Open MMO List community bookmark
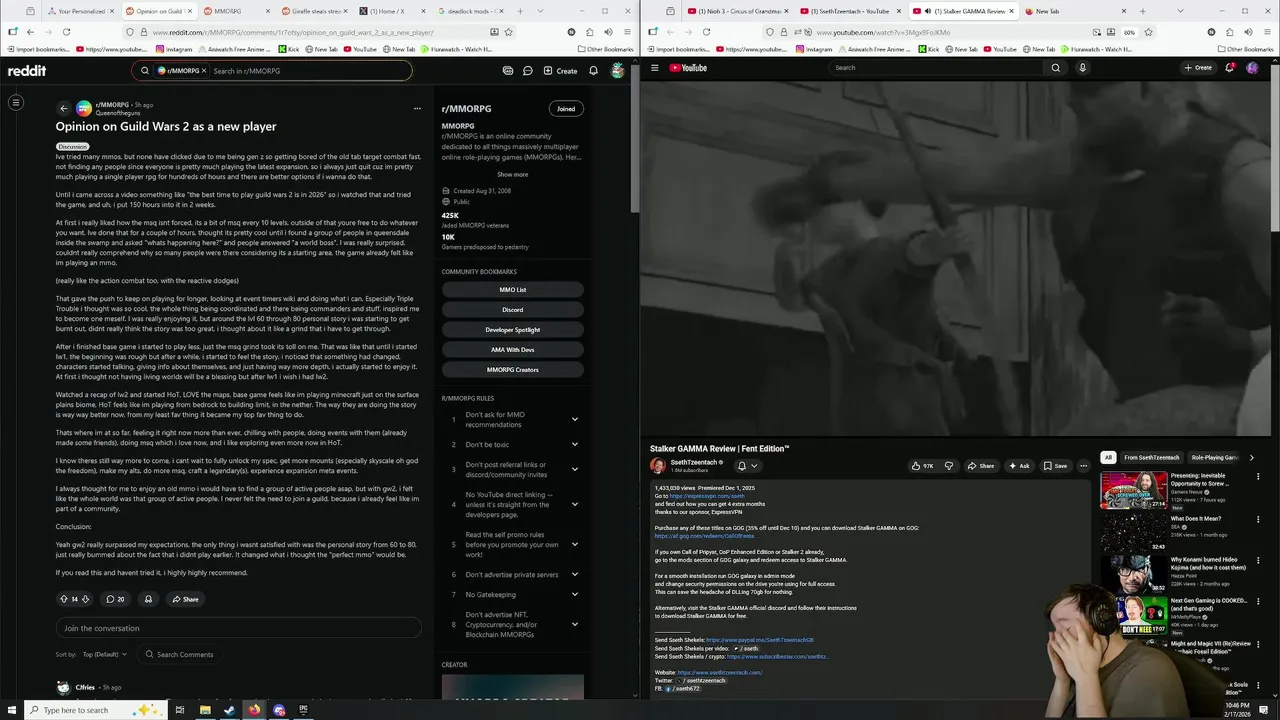Image resolution: width=1280 pixels, height=720 pixels. 512,290
